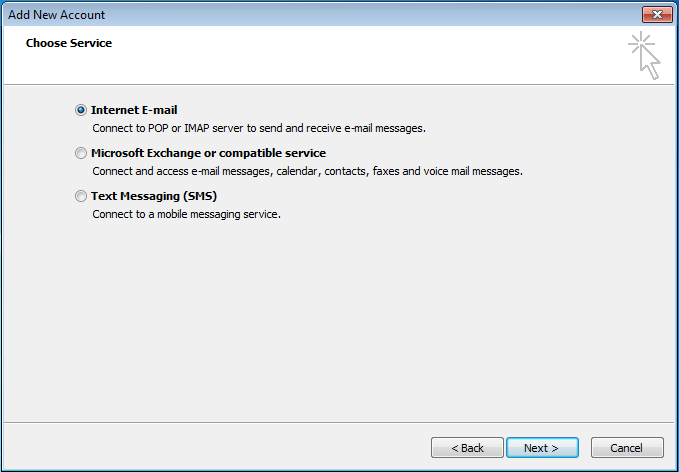Select the Text Messaging (SMS) radio button

coord(81,196)
